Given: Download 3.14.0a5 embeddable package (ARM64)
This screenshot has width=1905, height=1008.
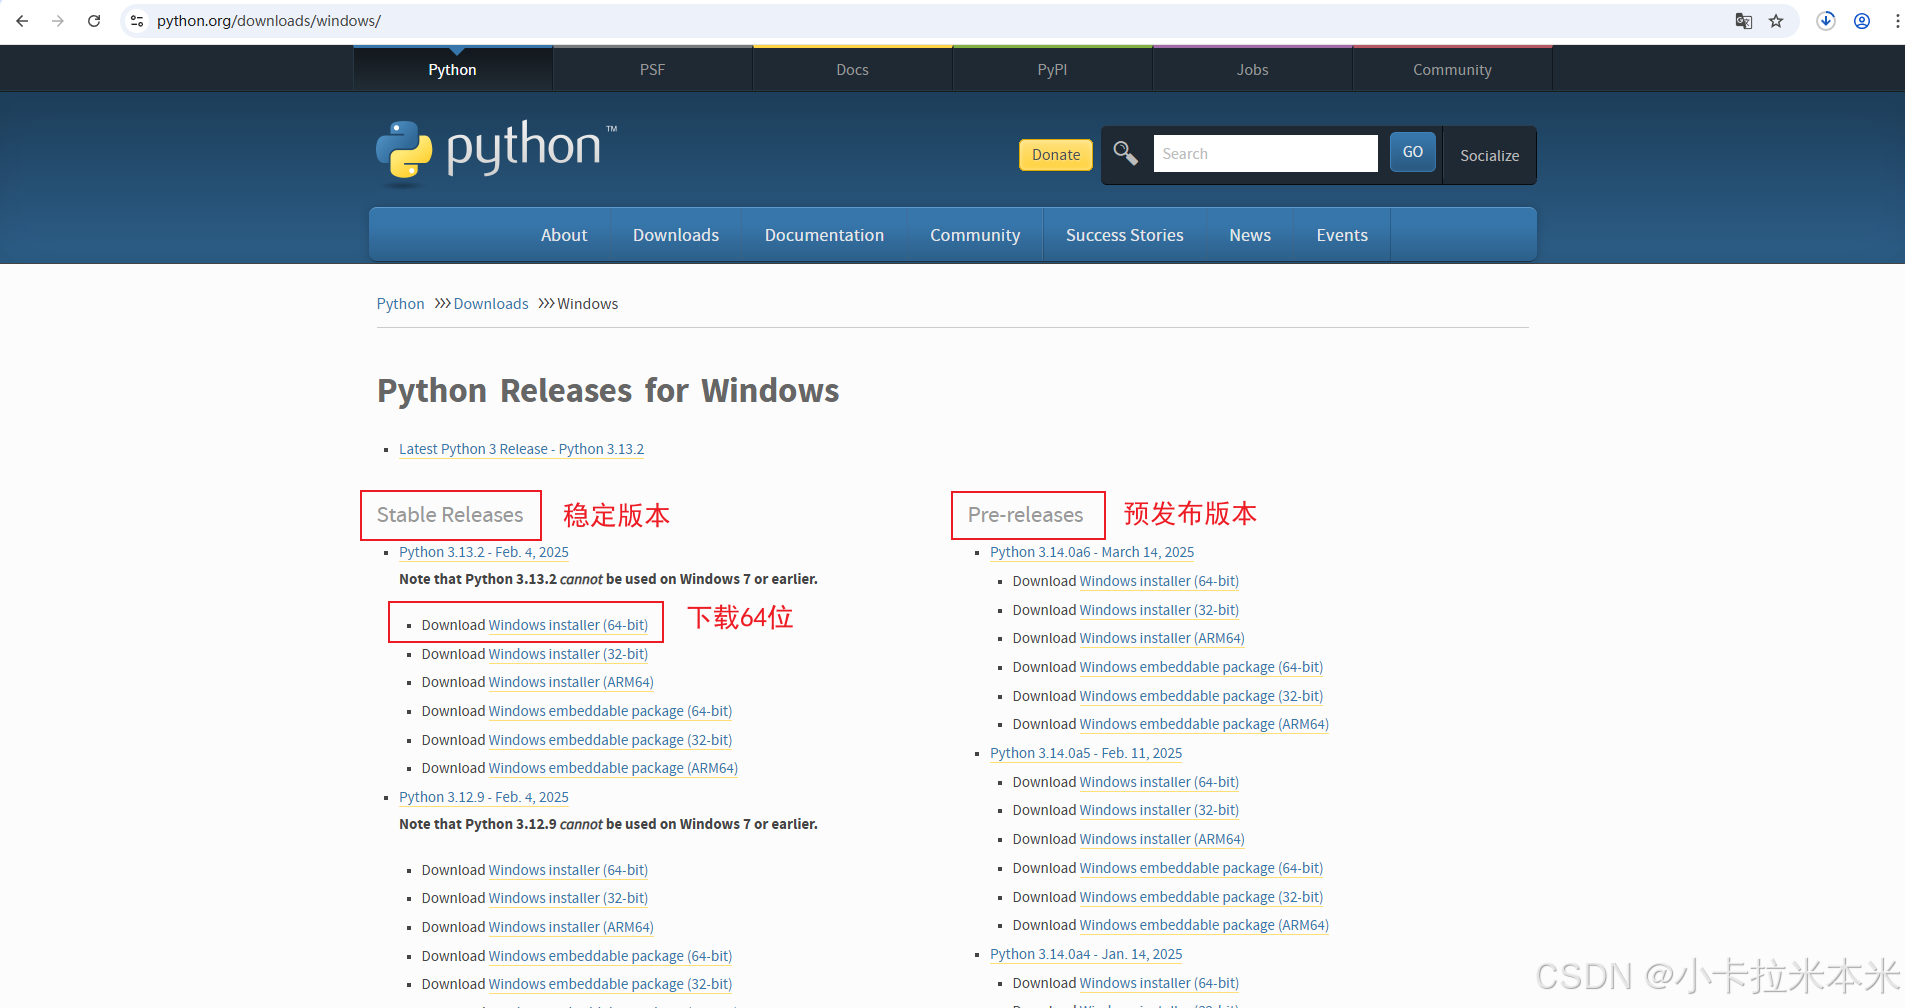Looking at the screenshot, I should 1204,925.
